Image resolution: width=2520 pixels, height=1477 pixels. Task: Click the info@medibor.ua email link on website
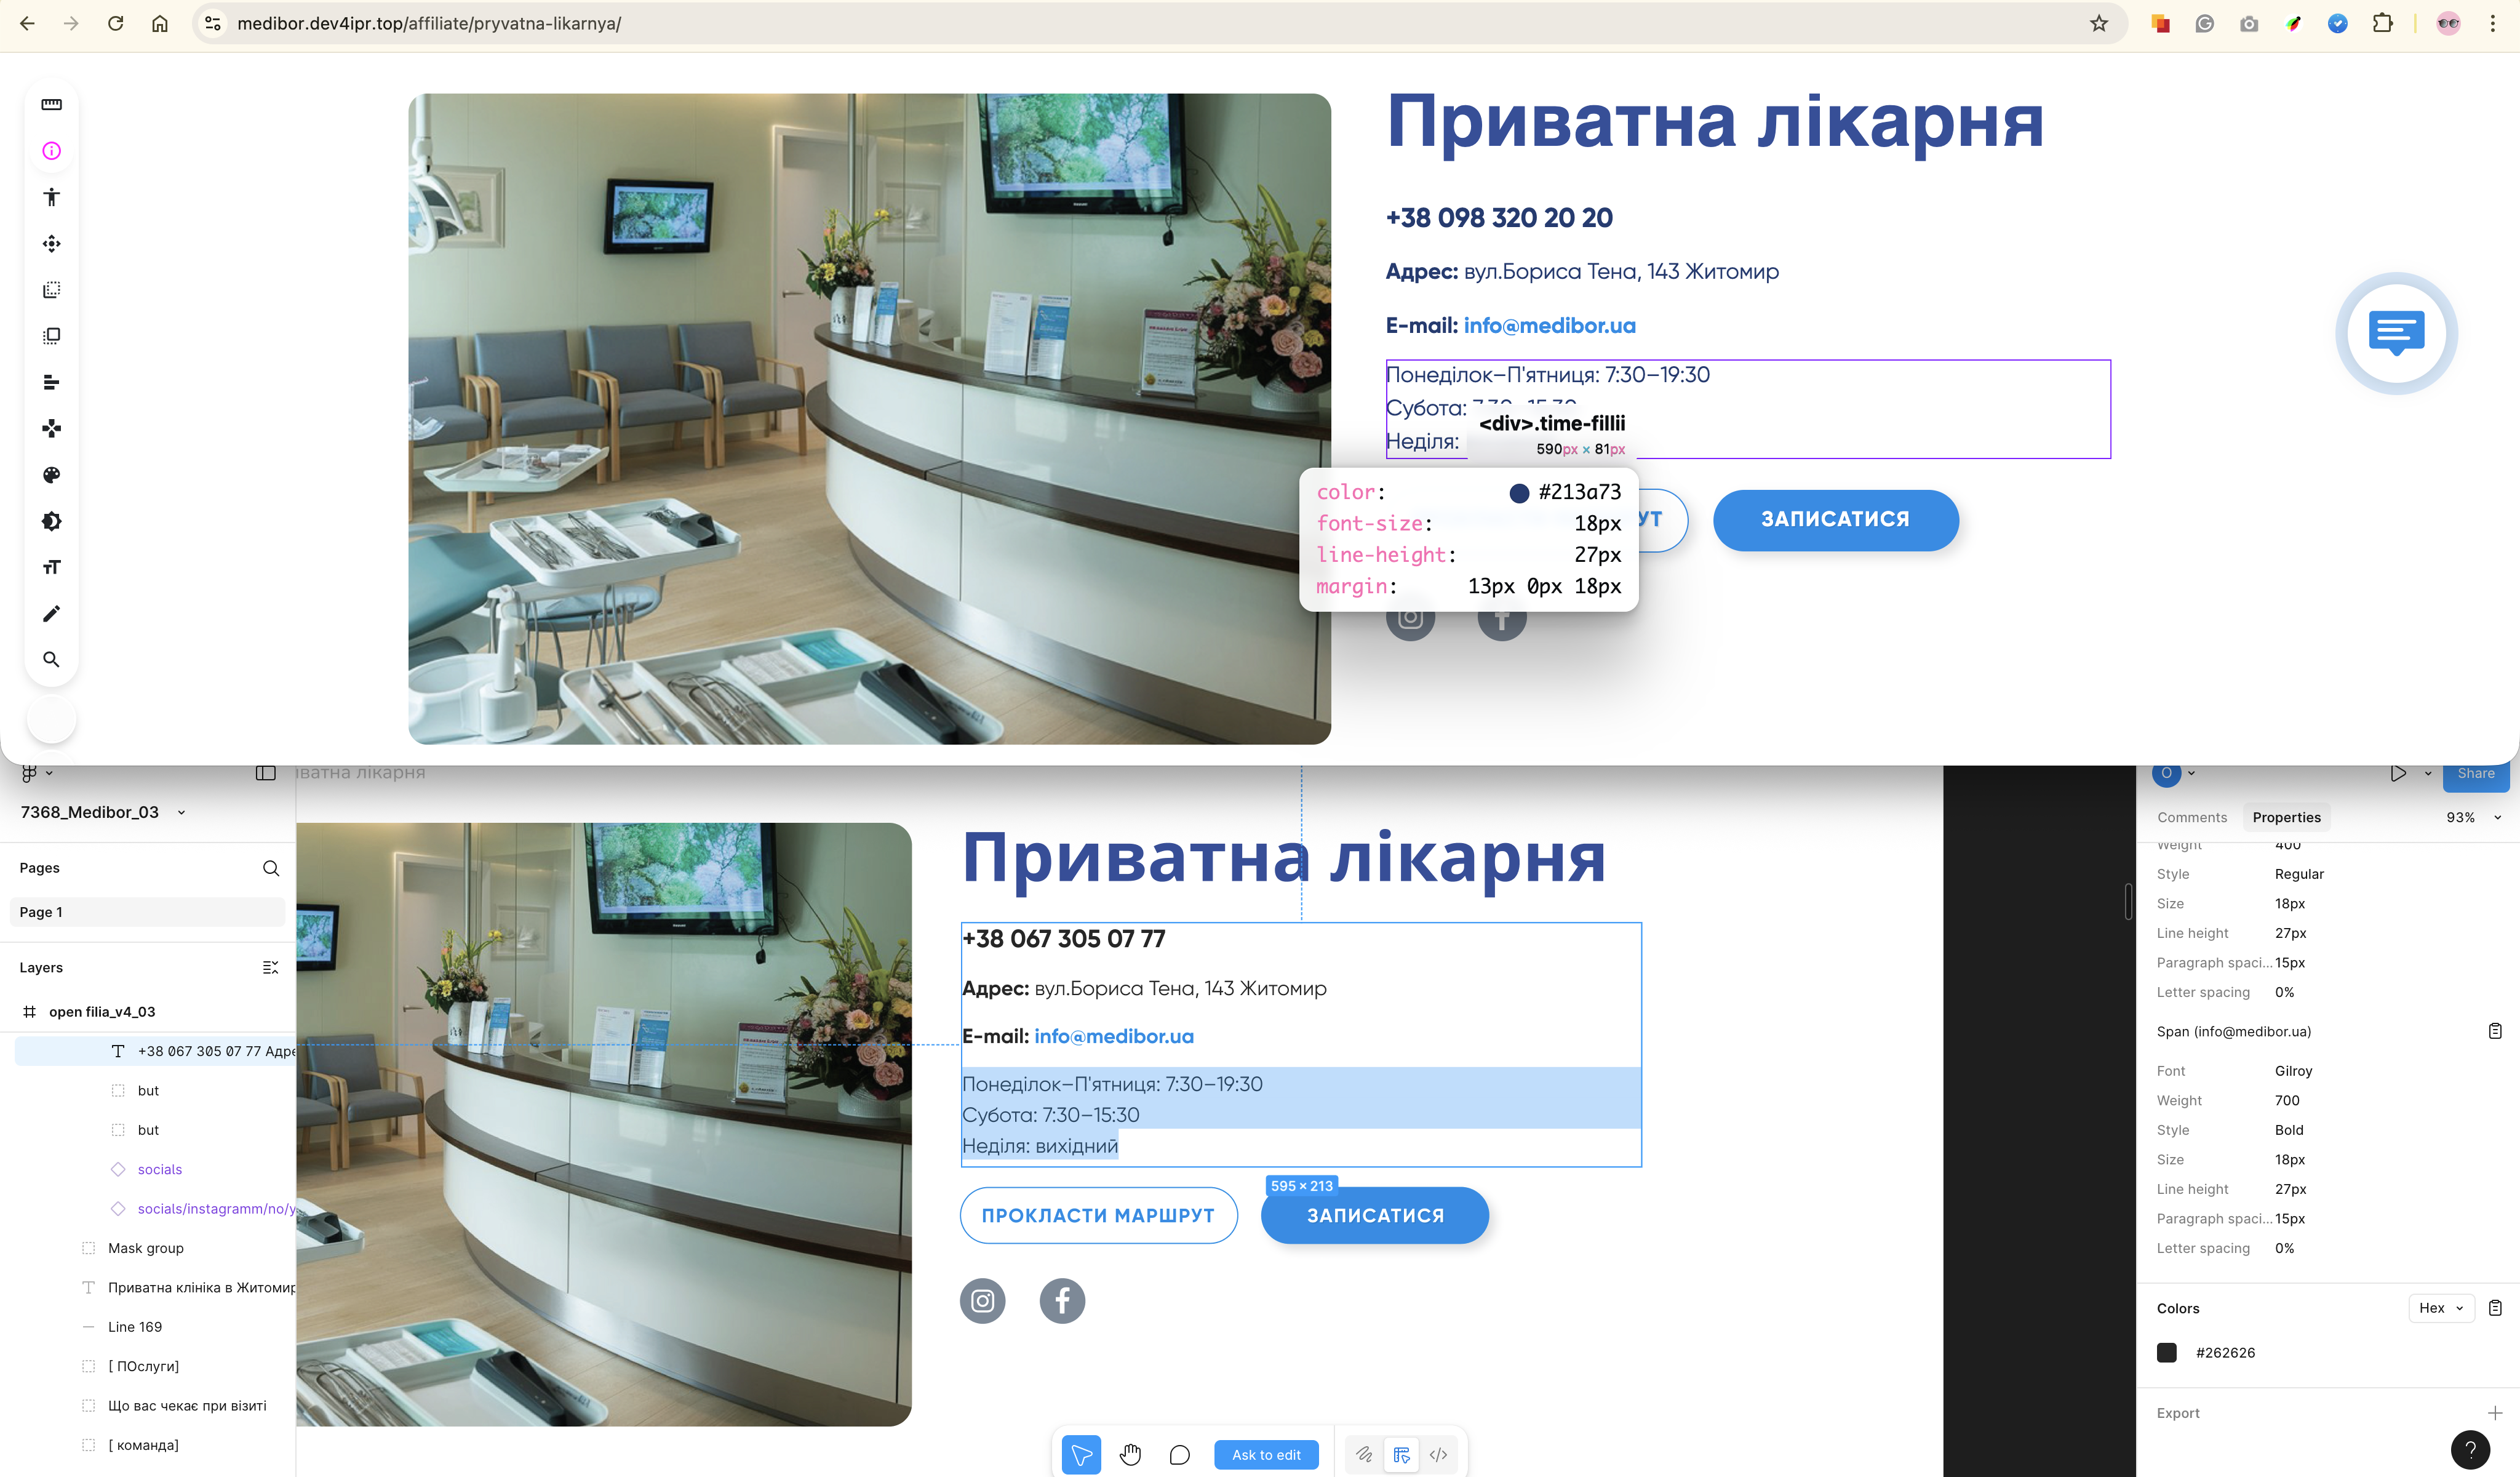pos(1549,325)
